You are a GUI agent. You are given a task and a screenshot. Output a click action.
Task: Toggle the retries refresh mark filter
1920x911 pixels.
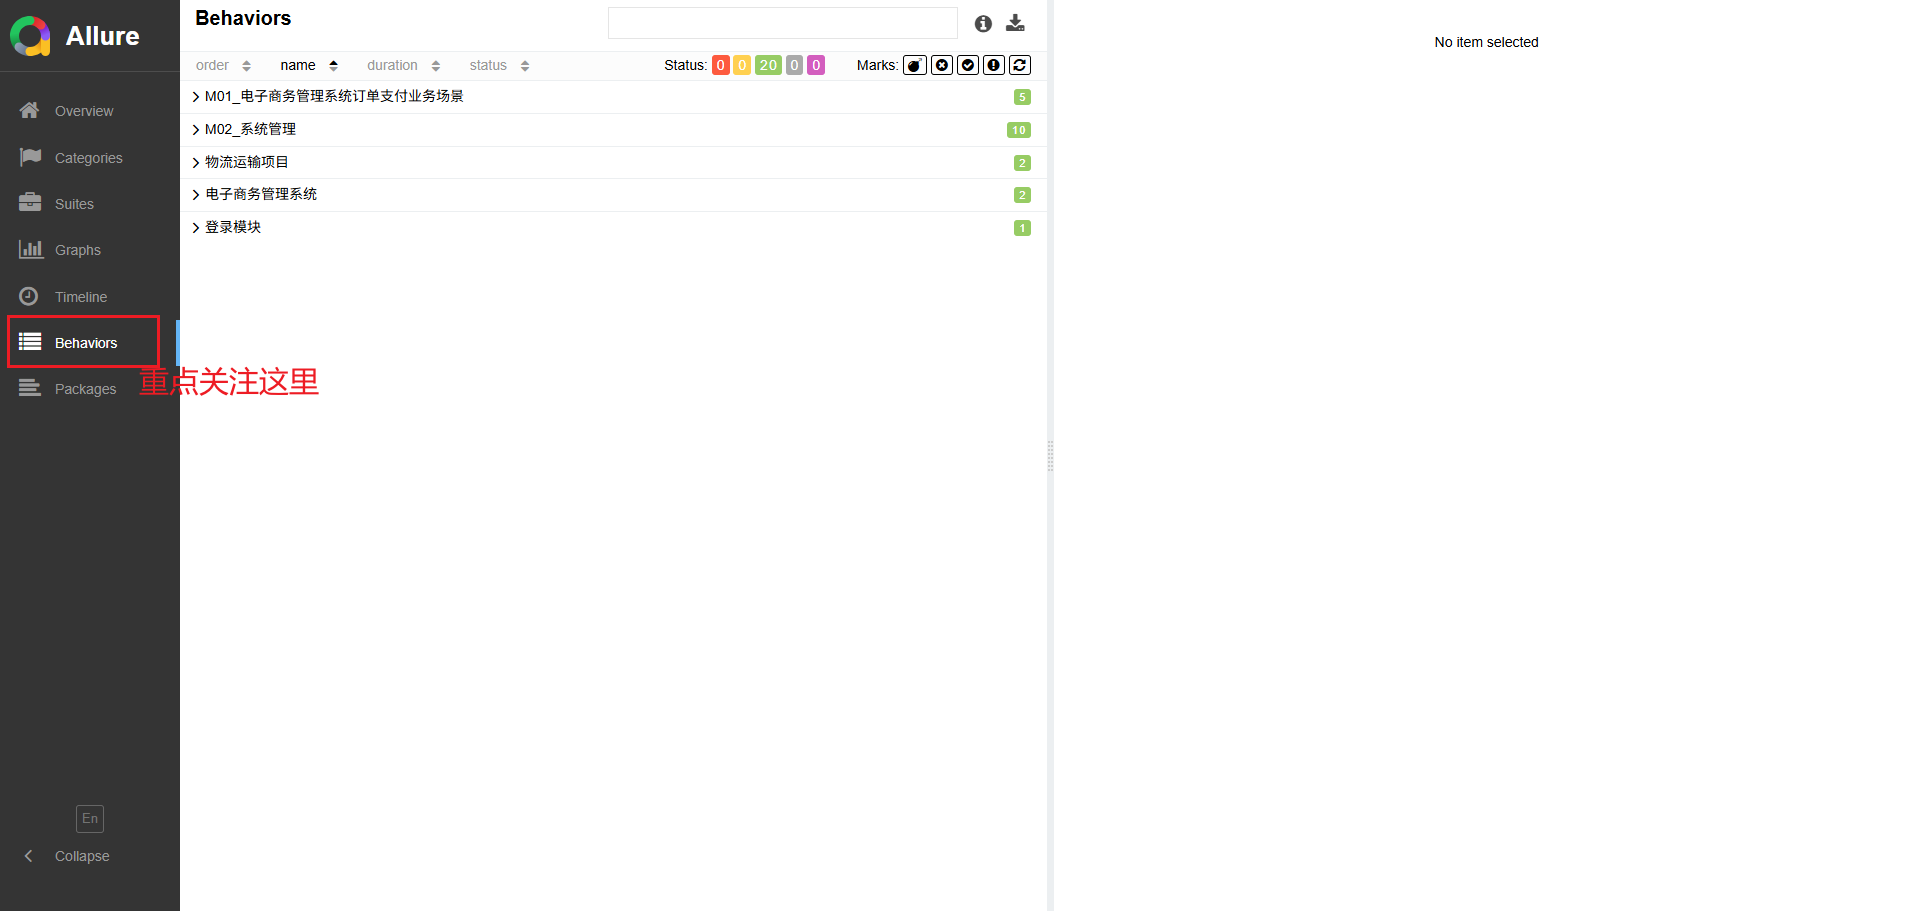1020,65
